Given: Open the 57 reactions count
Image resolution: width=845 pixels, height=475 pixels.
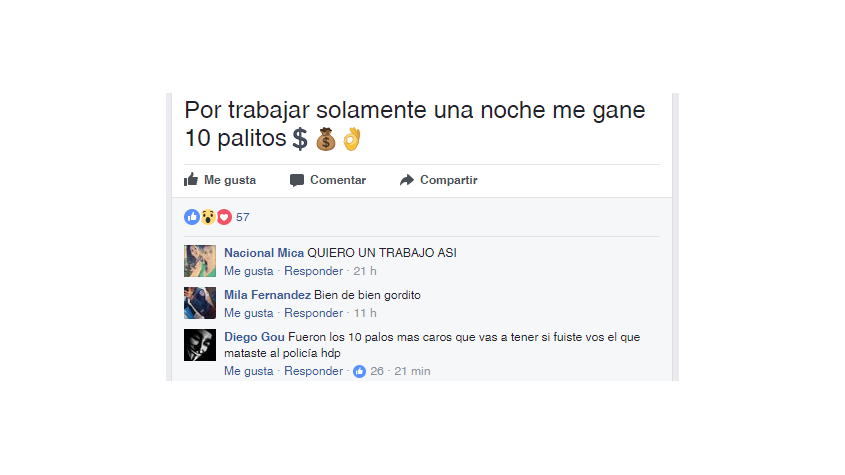Looking at the screenshot, I should pyautogui.click(x=243, y=217).
